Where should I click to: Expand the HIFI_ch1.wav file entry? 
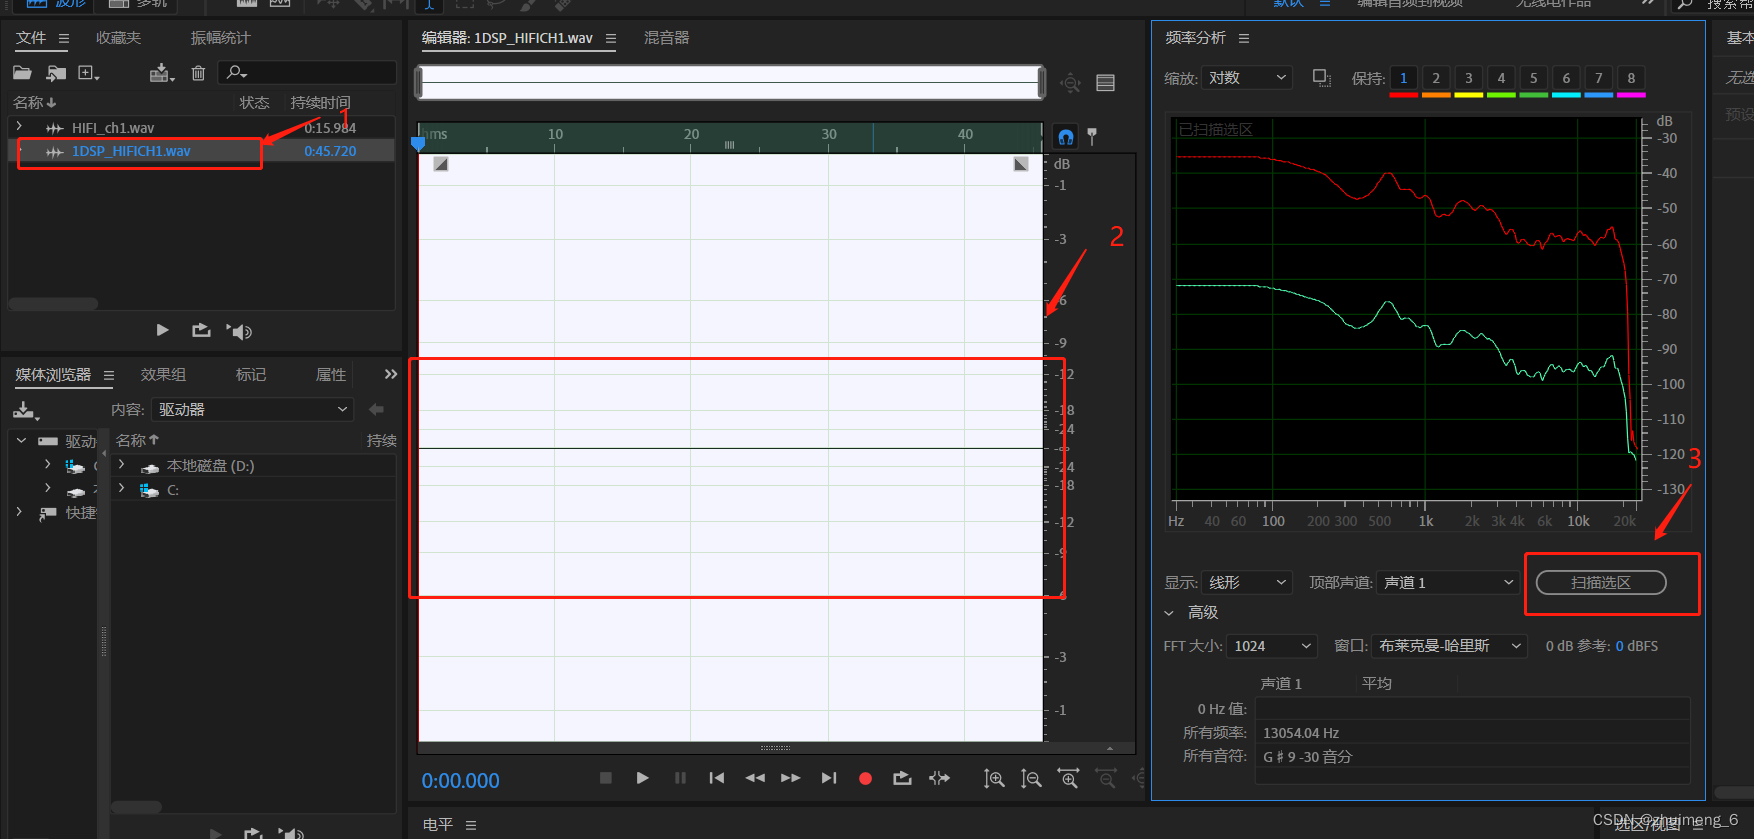point(19,127)
